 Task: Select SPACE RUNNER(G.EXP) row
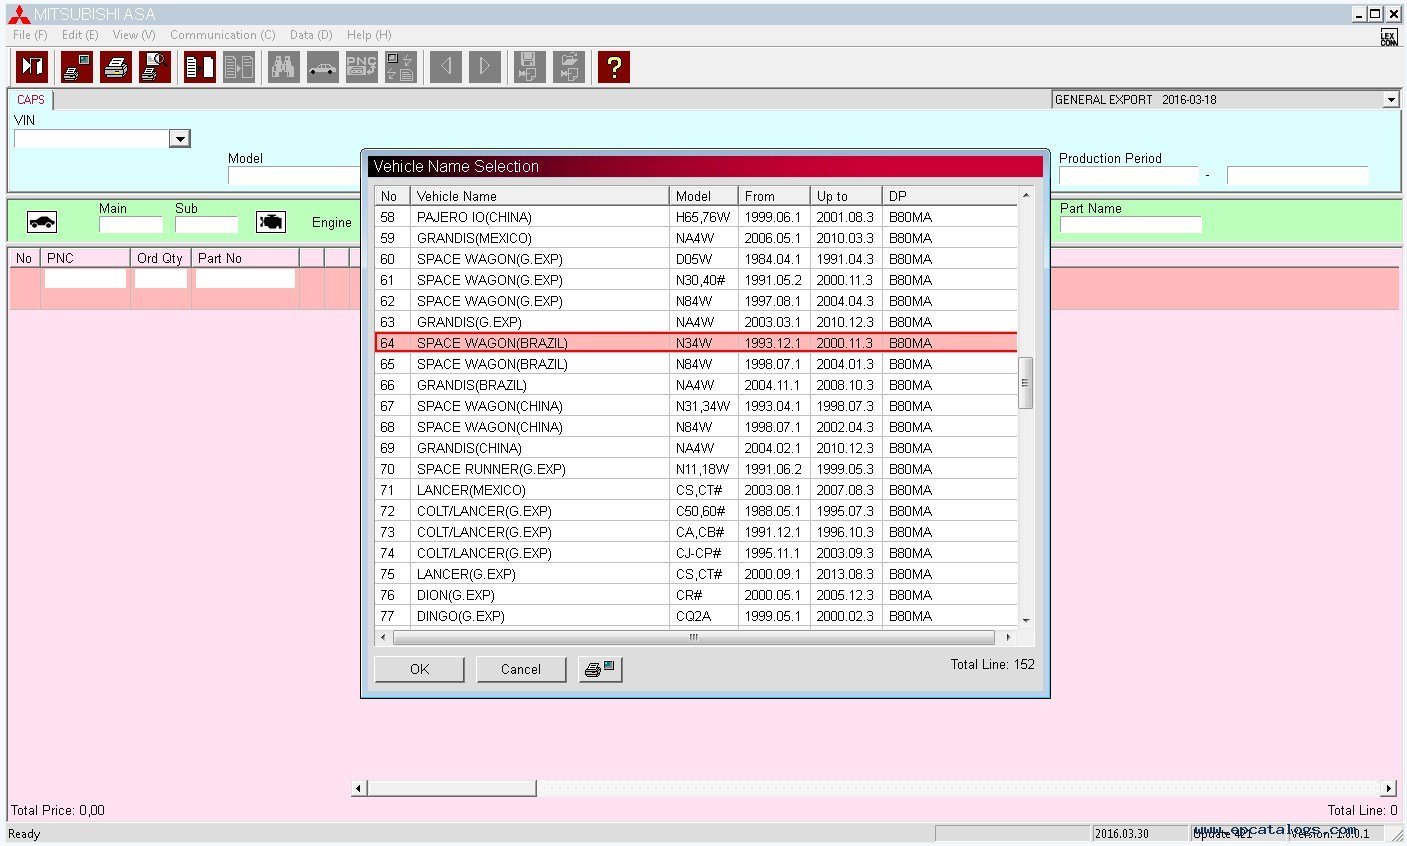(696, 469)
